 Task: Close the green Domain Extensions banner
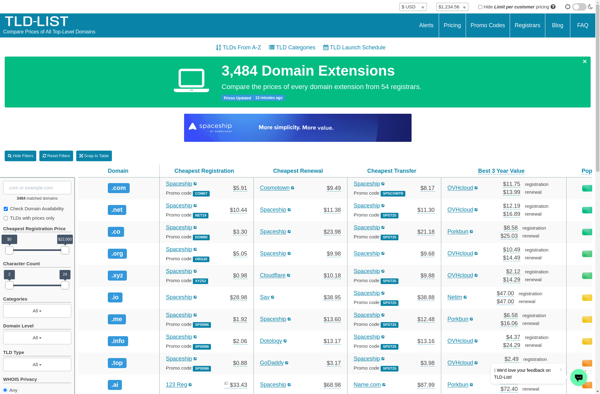pyautogui.click(x=584, y=62)
